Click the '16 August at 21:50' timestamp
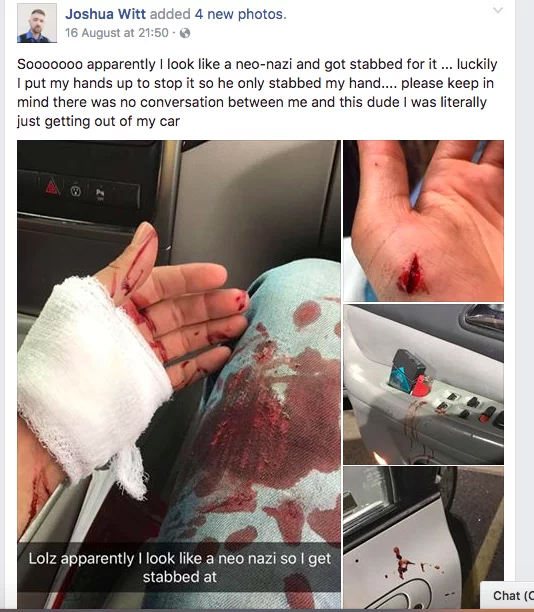The height and width of the screenshot is (612, 534). (x=117, y=33)
